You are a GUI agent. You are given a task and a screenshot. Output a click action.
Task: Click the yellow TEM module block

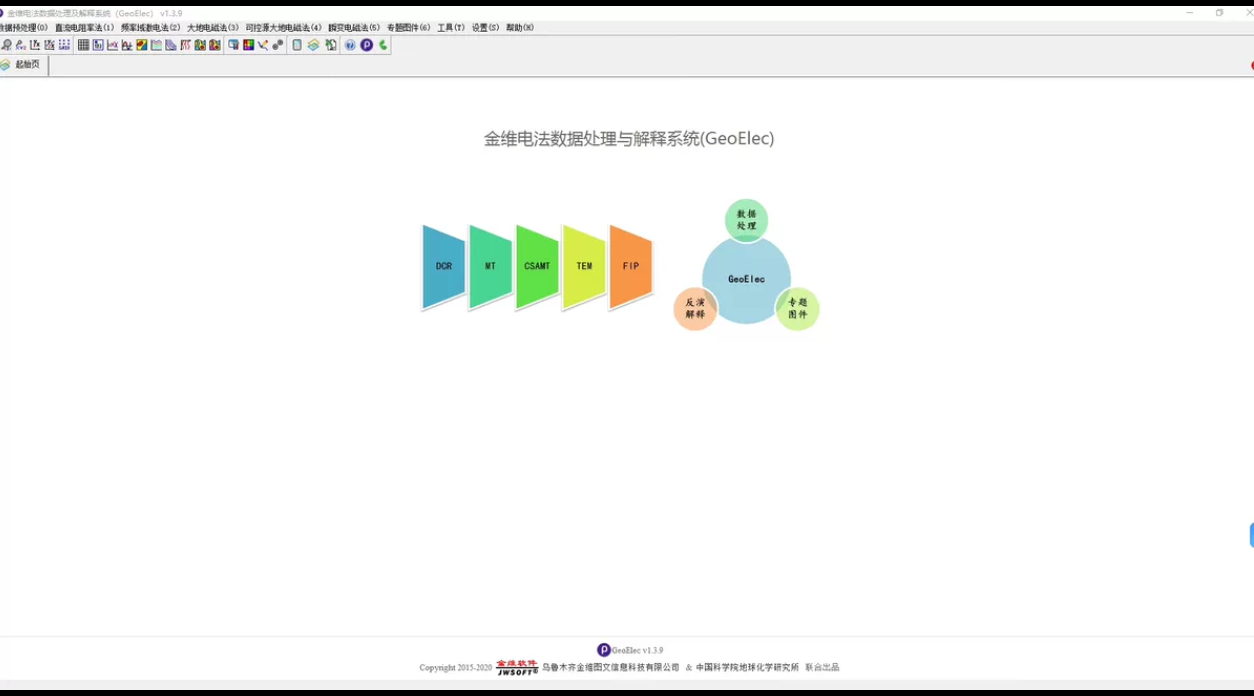[x=584, y=267]
